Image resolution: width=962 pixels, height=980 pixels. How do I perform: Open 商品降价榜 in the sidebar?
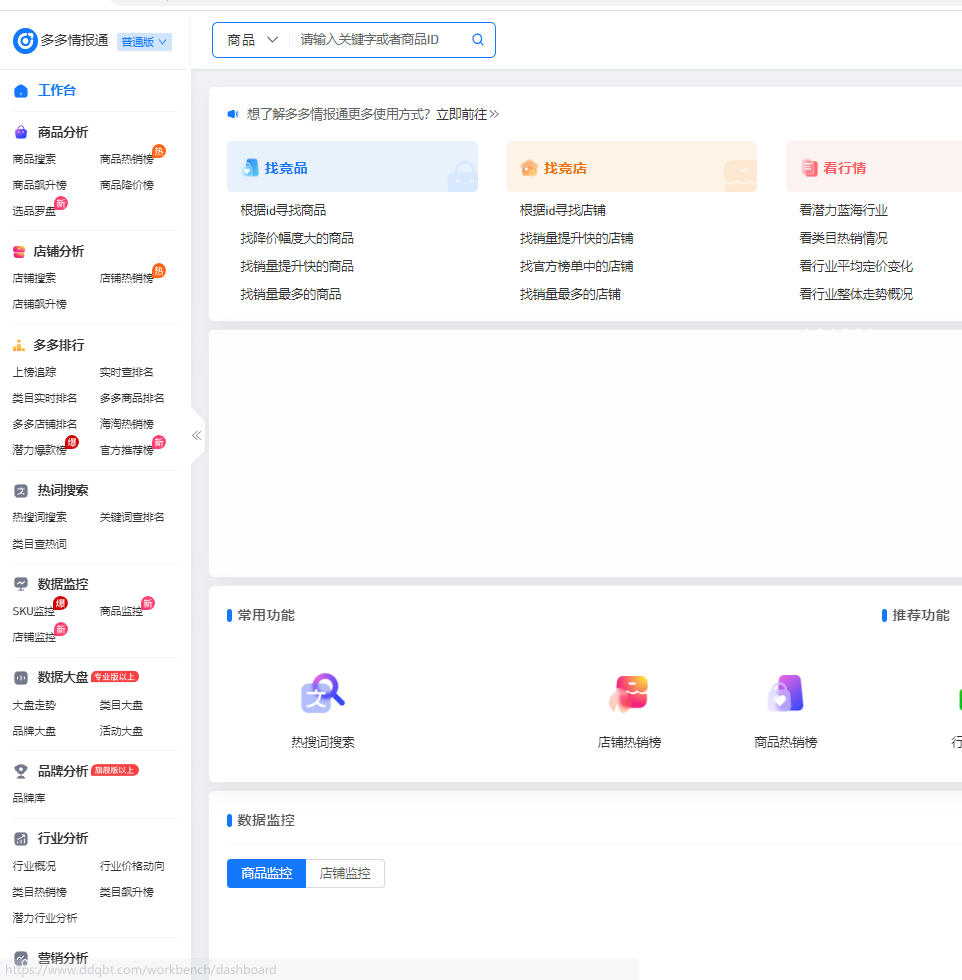[x=127, y=186]
